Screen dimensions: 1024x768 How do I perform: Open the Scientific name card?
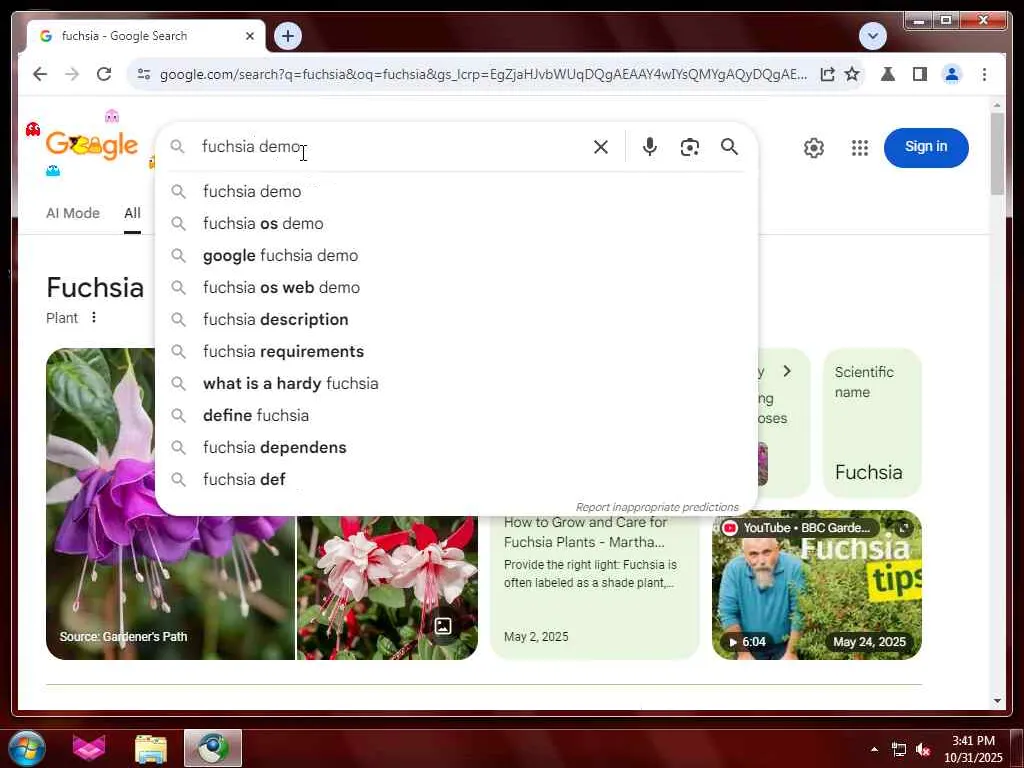(x=872, y=423)
